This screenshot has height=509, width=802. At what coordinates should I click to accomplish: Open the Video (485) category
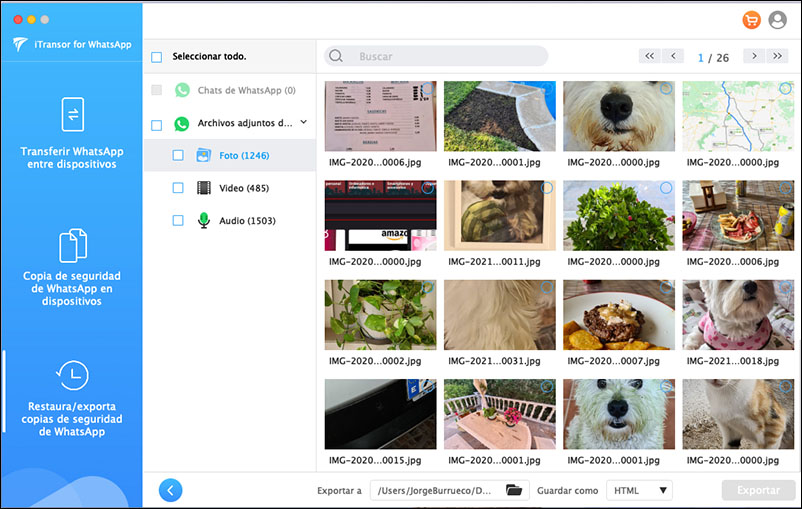[x=244, y=188]
